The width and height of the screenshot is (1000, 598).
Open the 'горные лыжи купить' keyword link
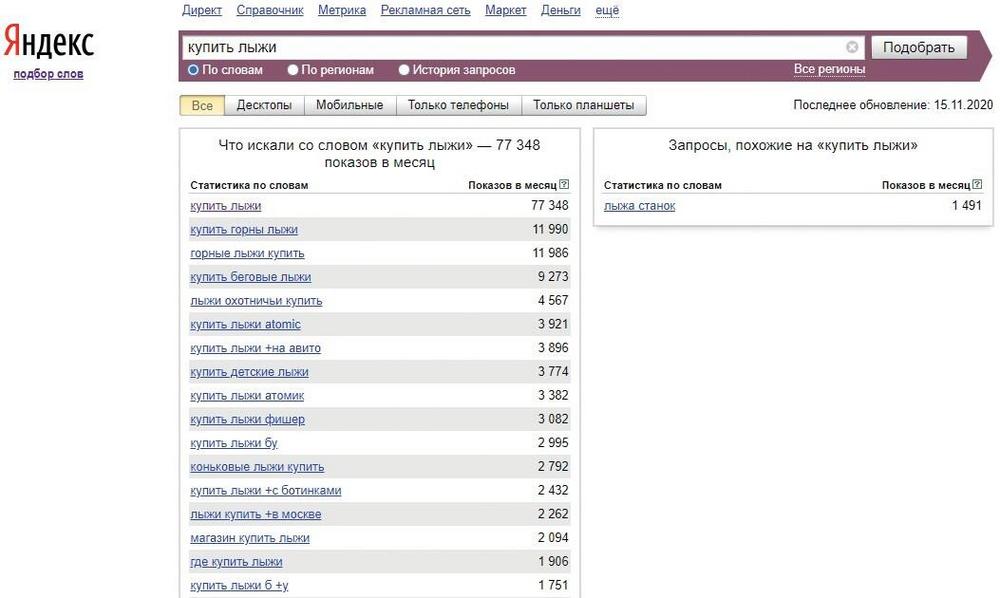pyautogui.click(x=247, y=253)
